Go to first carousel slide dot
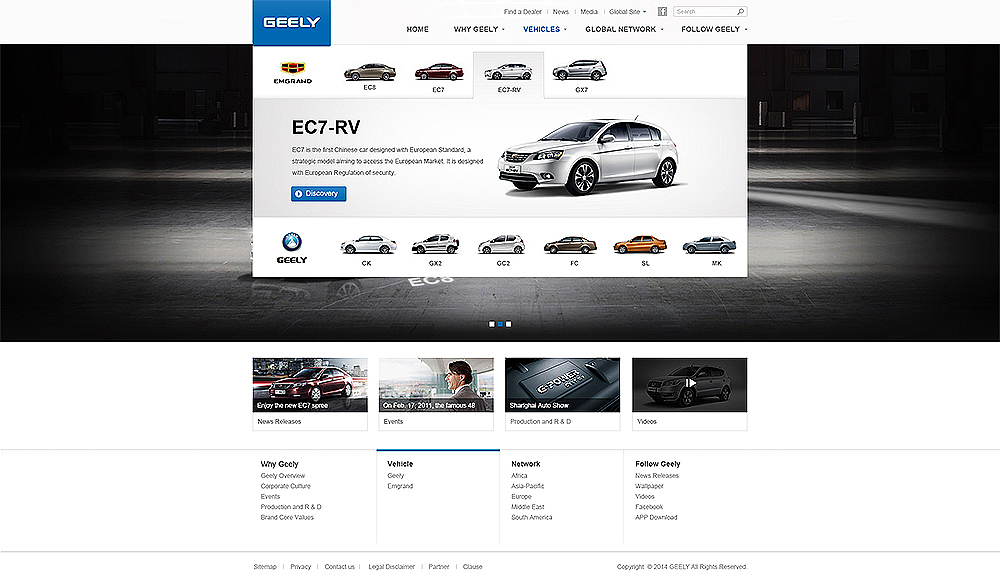The width and height of the screenshot is (1000, 581). point(492,324)
